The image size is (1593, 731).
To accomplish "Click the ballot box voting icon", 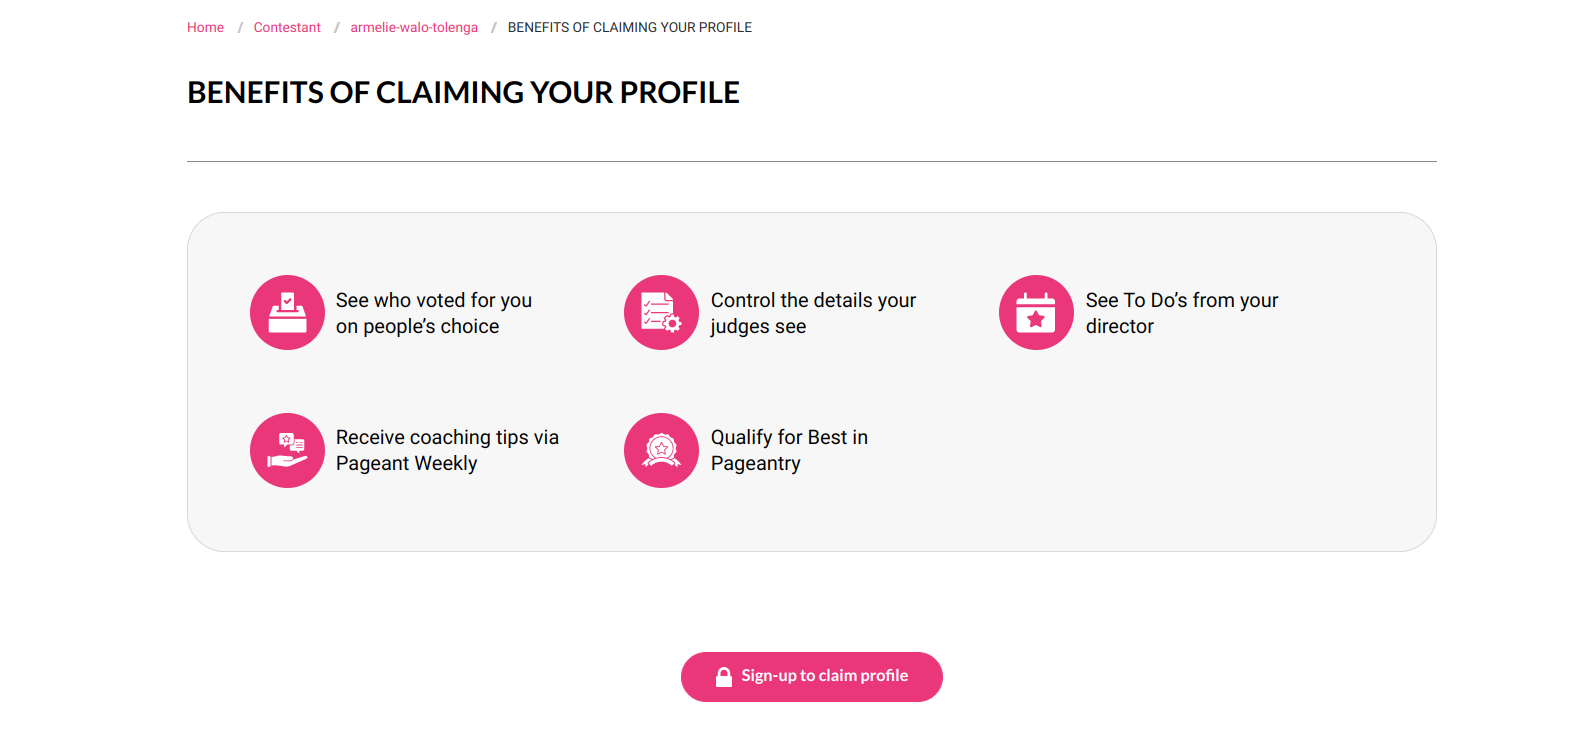I will click(x=287, y=312).
